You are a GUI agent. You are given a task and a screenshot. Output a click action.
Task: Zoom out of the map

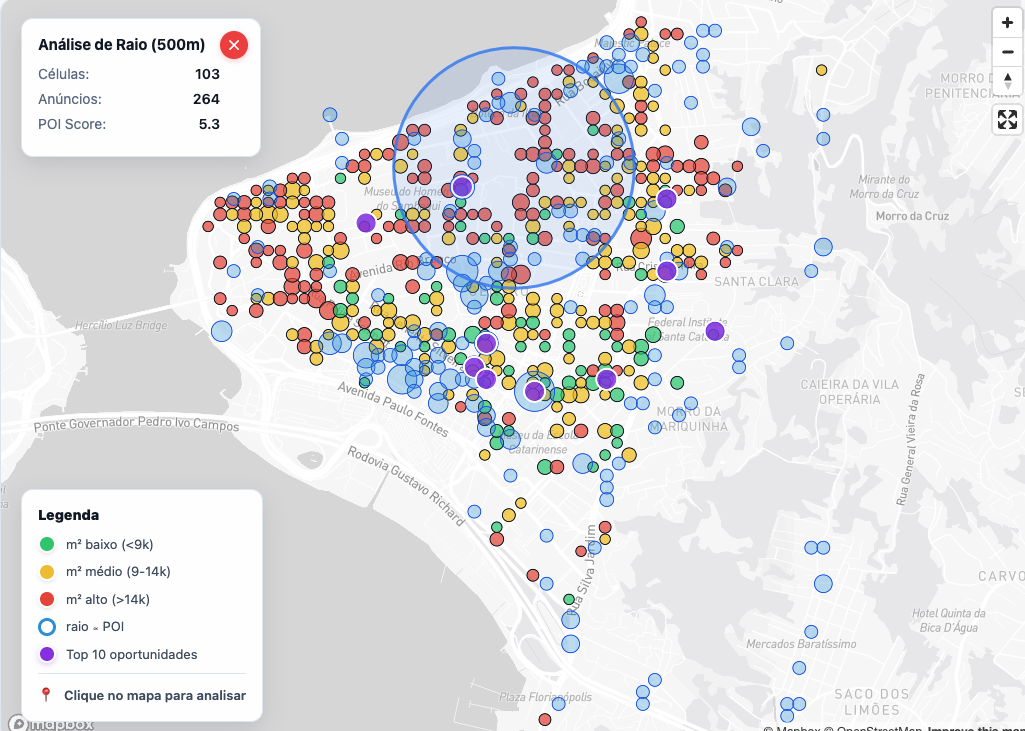[1007, 52]
